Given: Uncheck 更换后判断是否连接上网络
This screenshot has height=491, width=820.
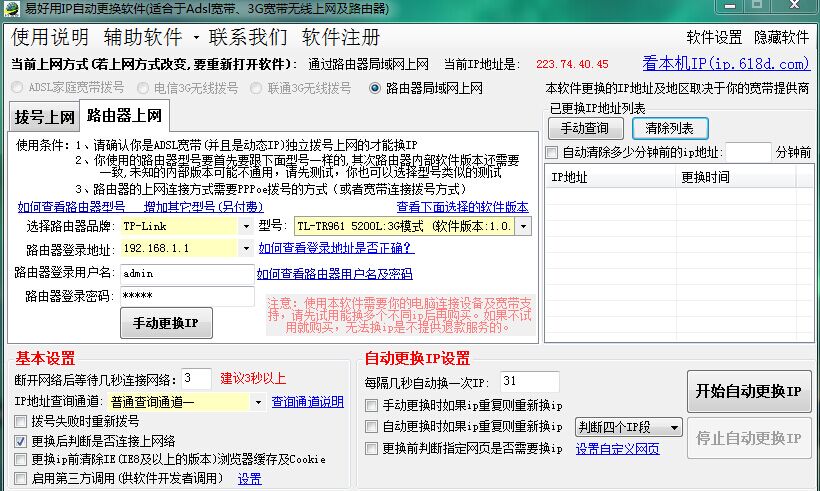Looking at the screenshot, I should 22,440.
